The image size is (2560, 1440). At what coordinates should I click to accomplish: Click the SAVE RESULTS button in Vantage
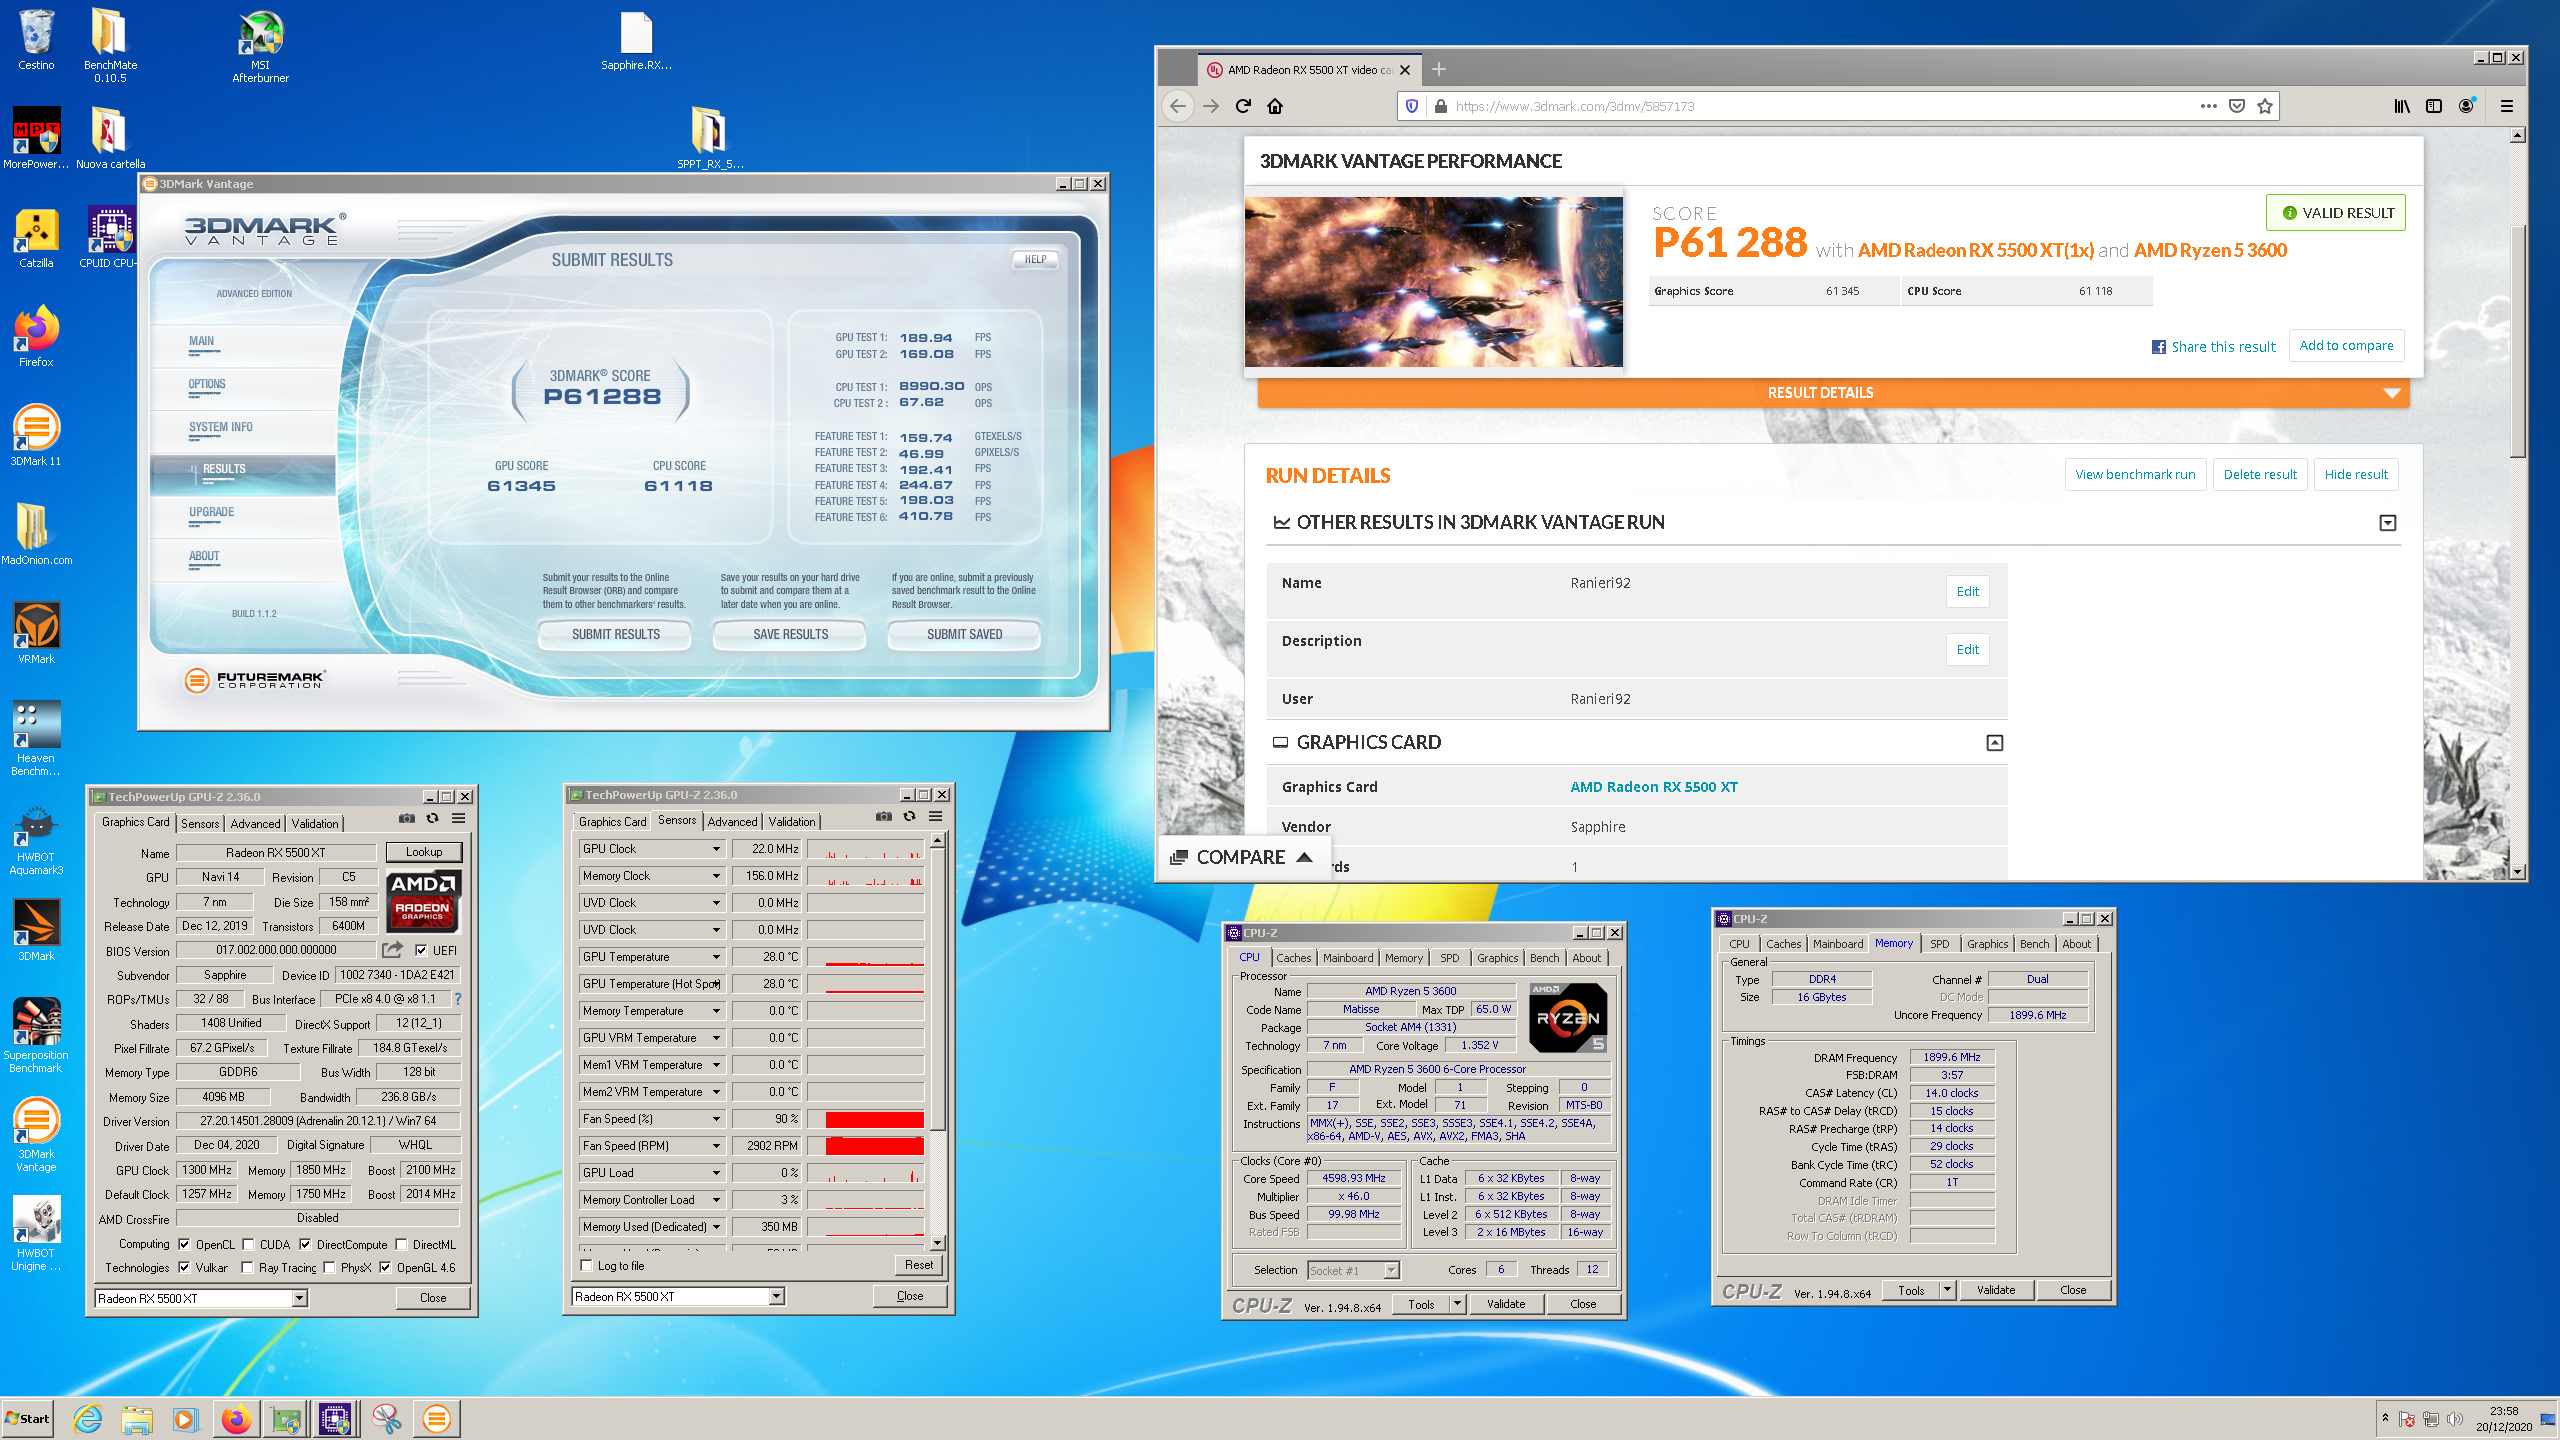coord(790,634)
